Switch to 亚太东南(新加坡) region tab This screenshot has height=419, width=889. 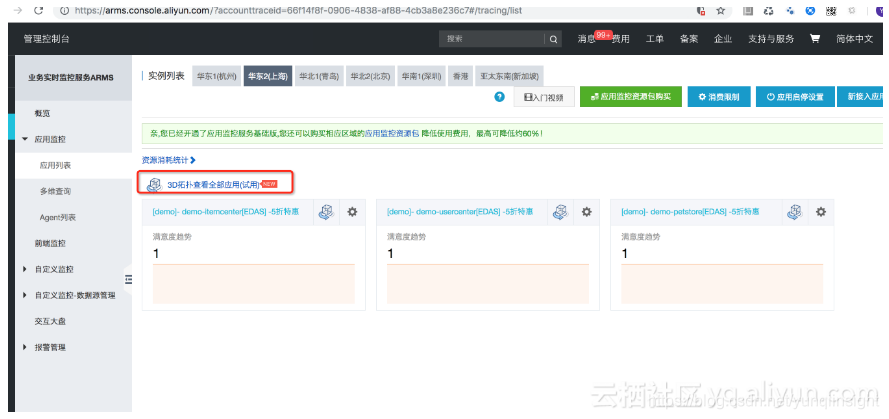click(509, 77)
